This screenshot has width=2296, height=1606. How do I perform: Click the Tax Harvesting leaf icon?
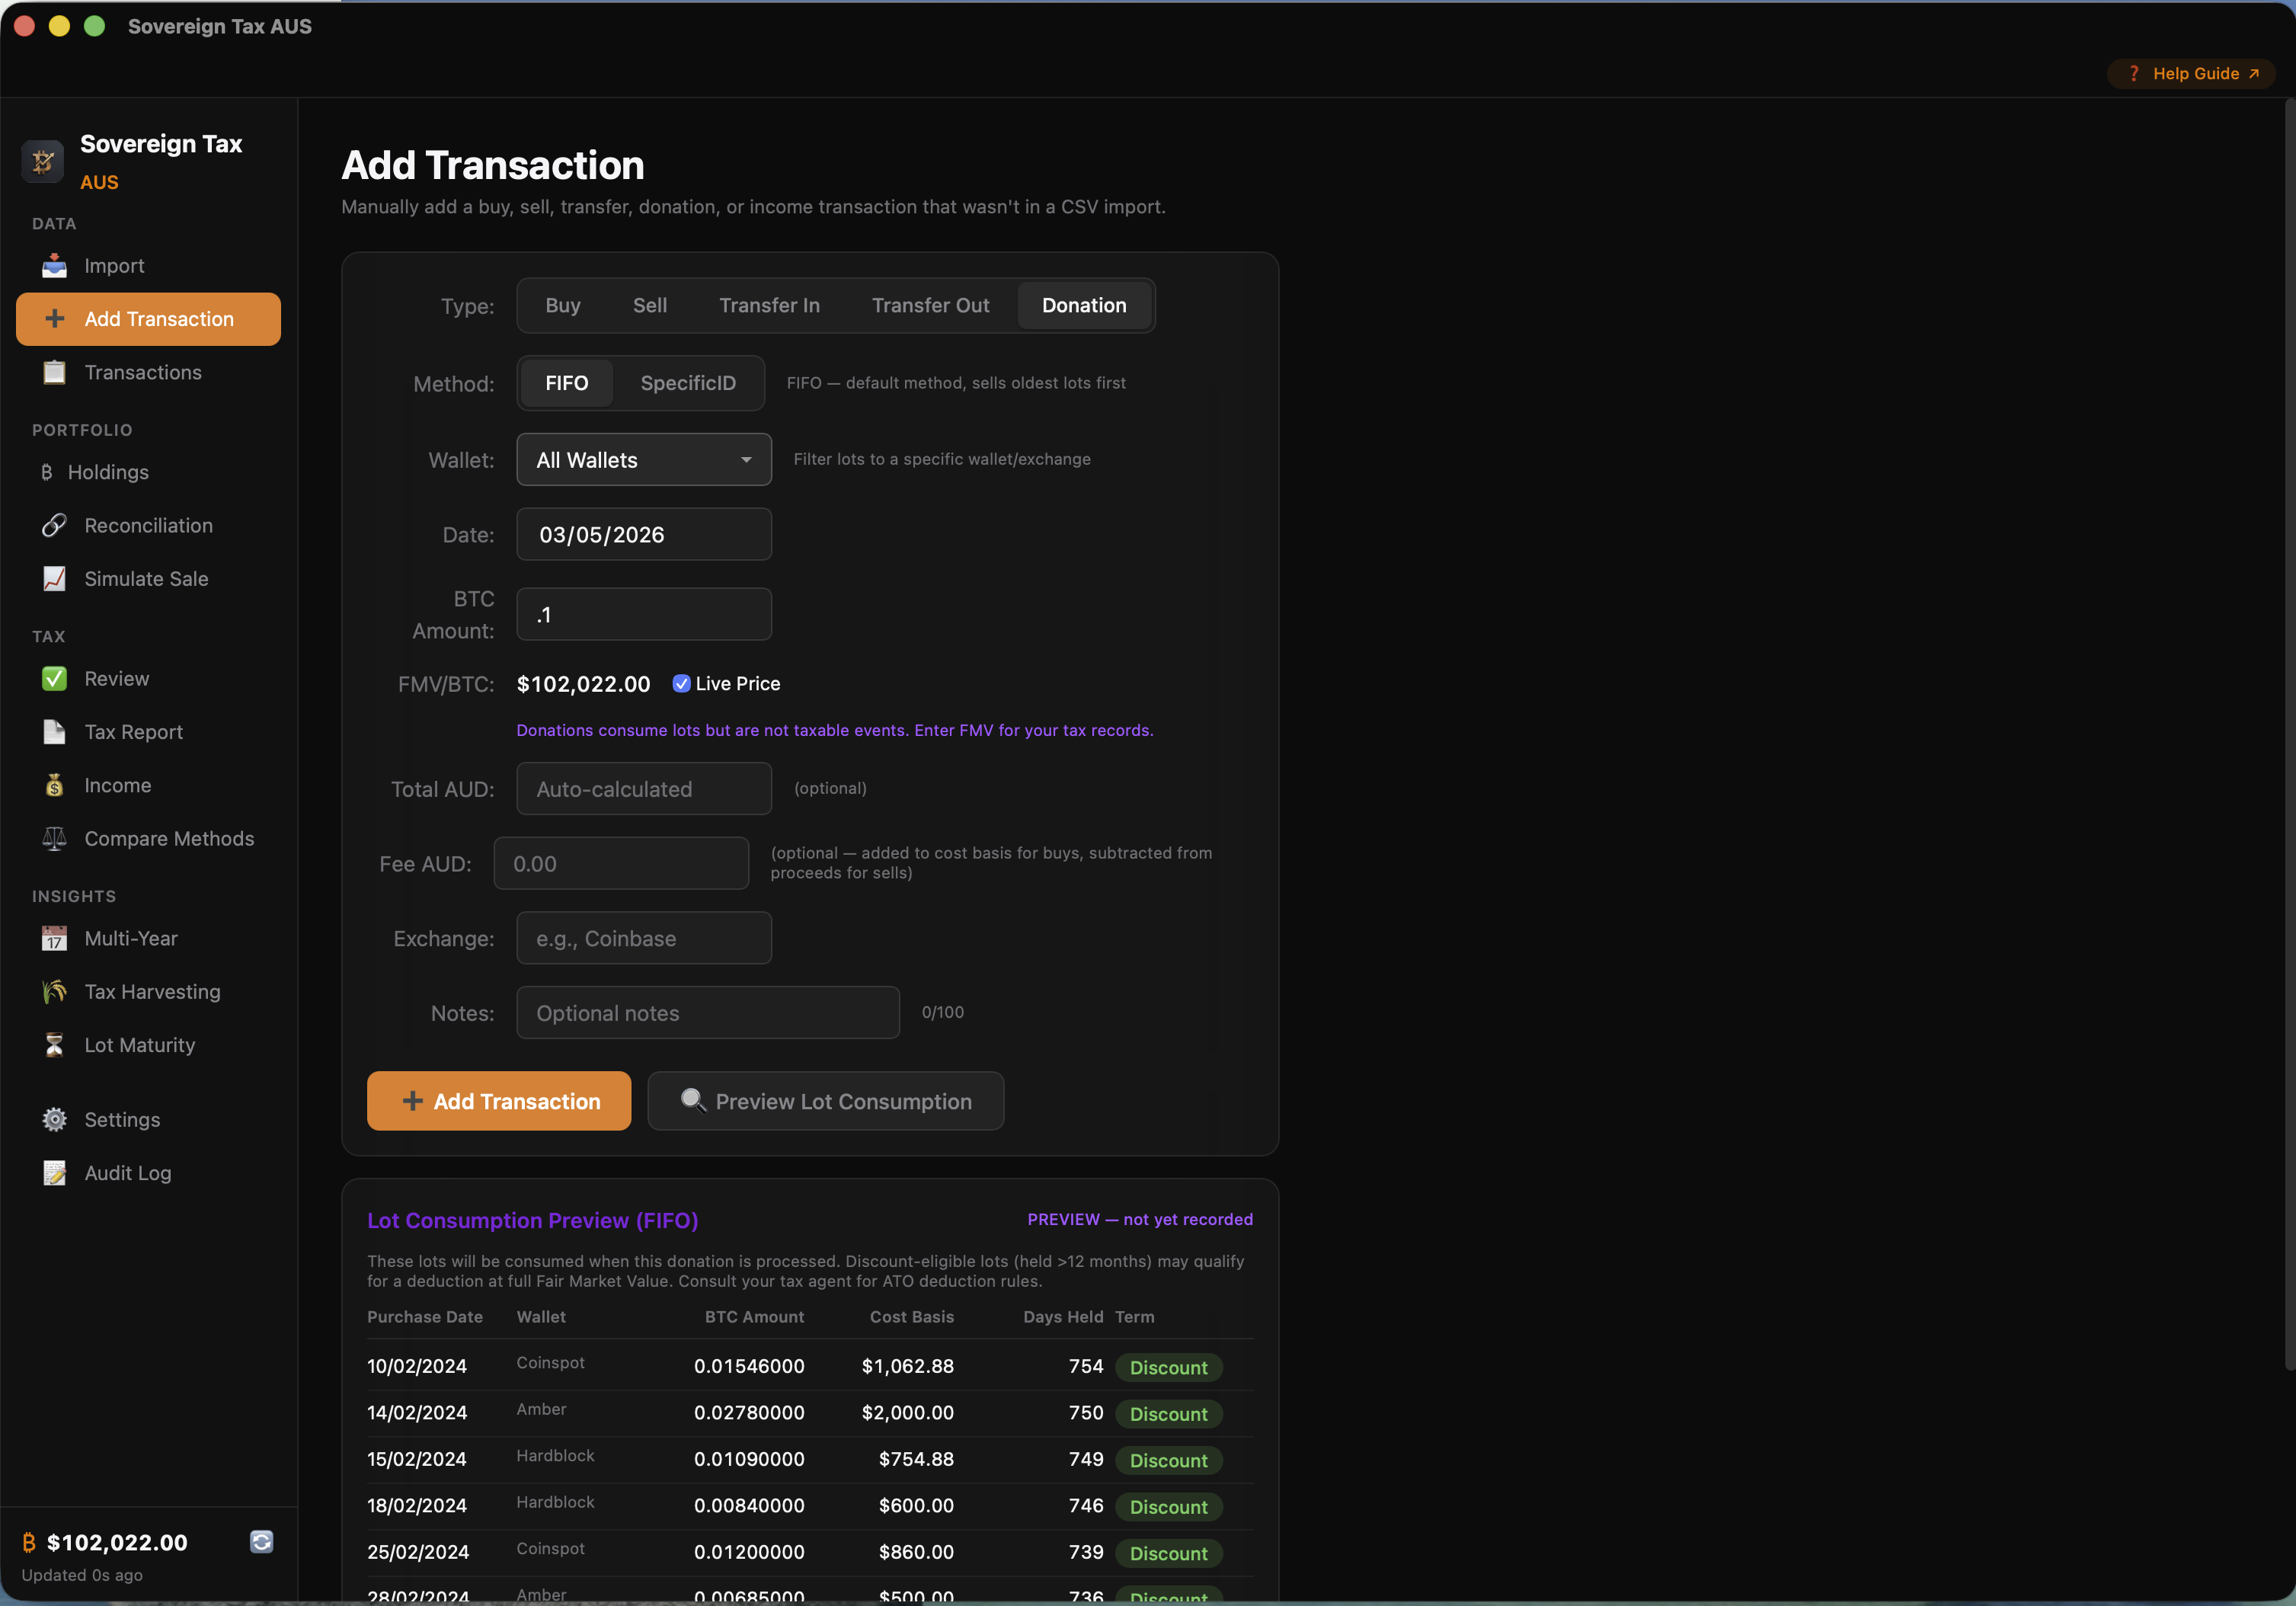pos(54,991)
